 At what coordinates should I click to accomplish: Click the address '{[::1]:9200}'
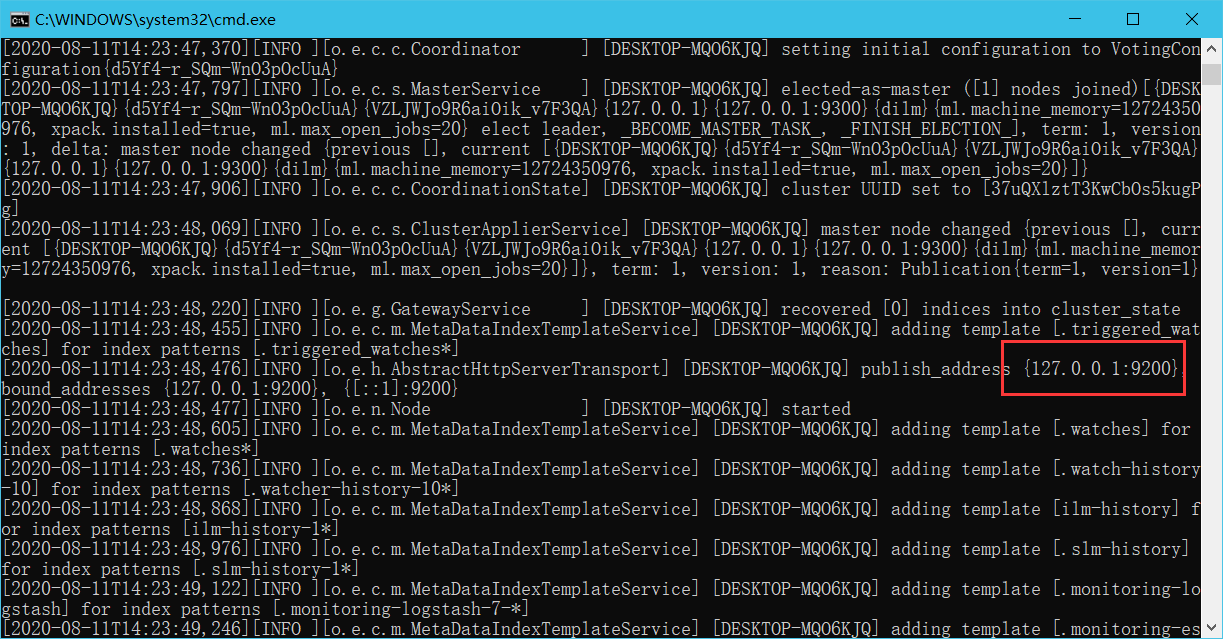[401, 389]
